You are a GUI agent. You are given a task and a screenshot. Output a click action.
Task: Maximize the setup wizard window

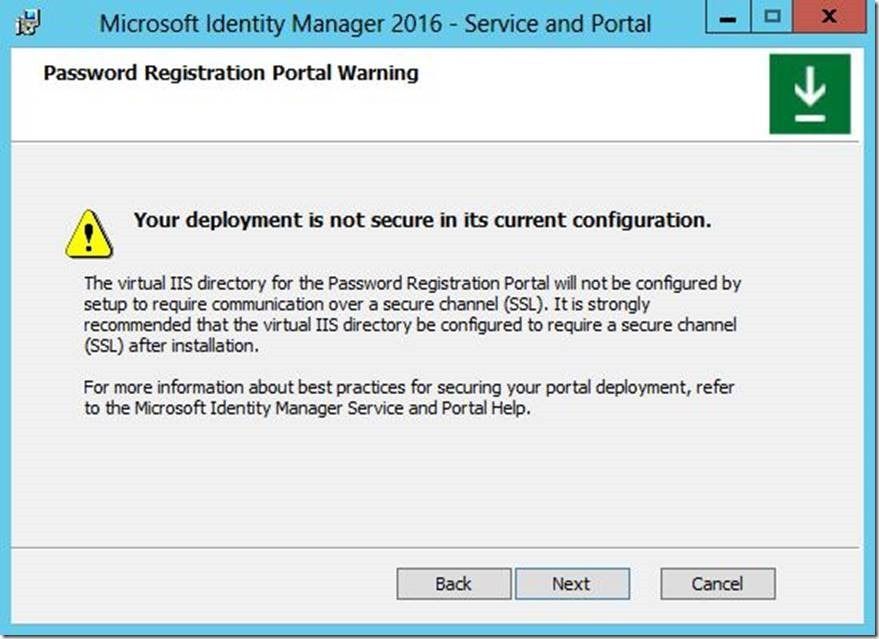[772, 17]
